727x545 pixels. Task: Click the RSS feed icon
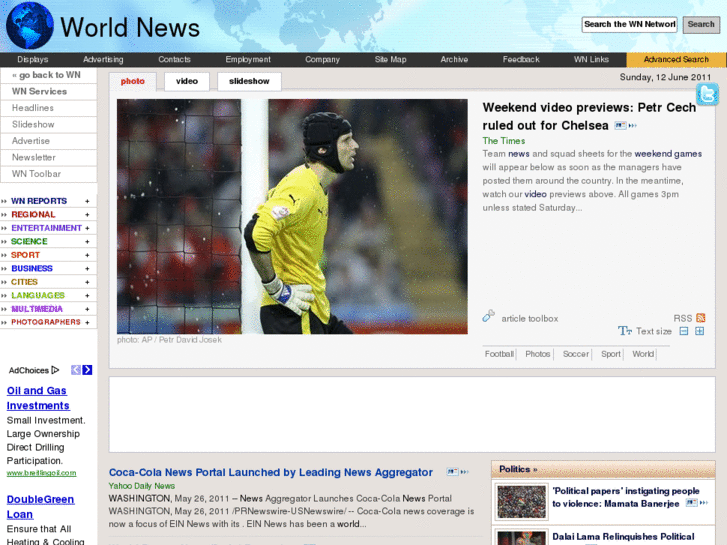[x=701, y=318]
